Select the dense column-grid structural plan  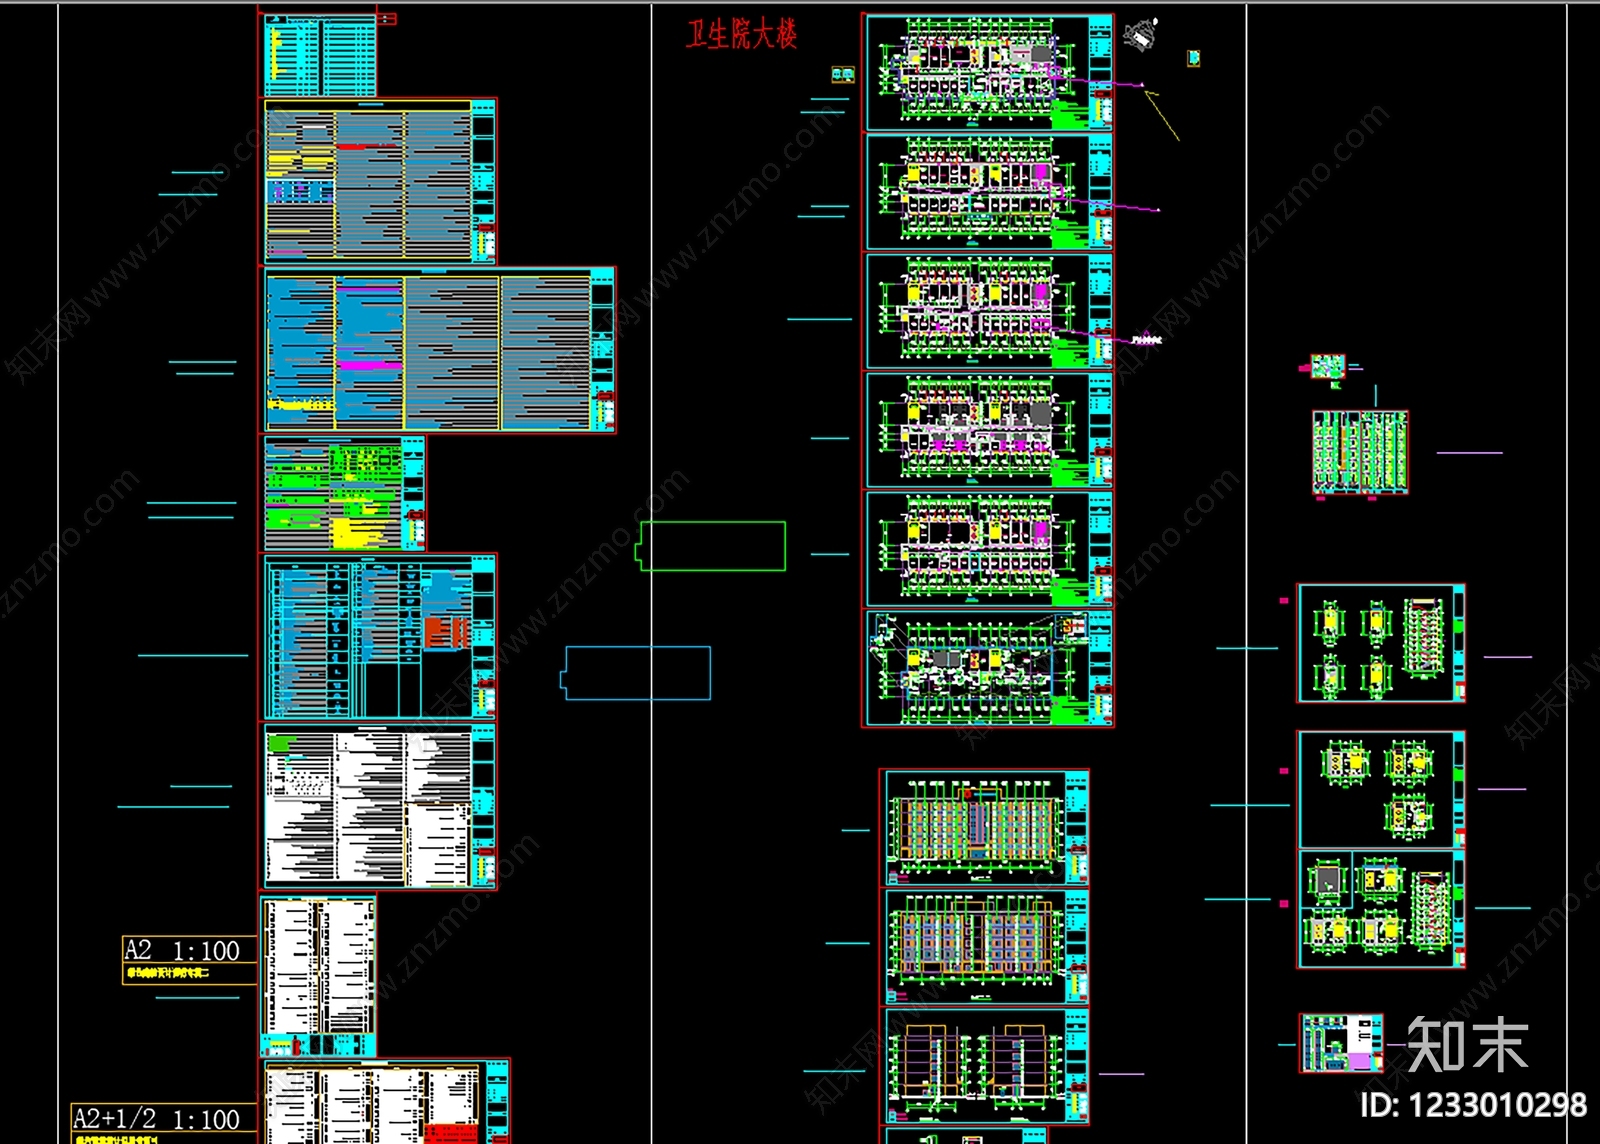coord(1360,452)
